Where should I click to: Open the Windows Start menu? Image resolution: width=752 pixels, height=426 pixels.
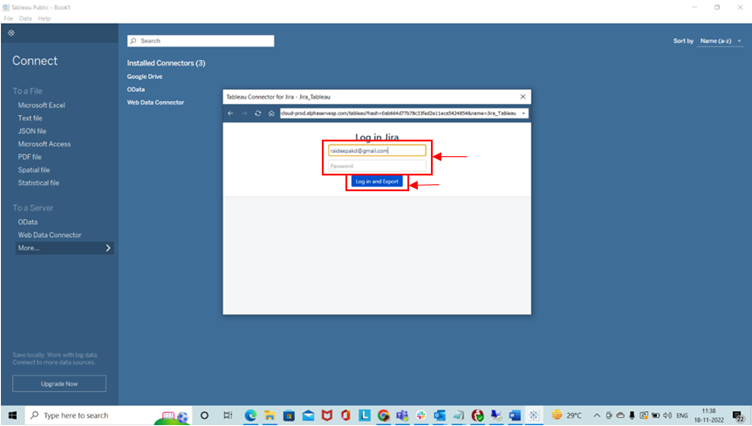(x=12, y=415)
